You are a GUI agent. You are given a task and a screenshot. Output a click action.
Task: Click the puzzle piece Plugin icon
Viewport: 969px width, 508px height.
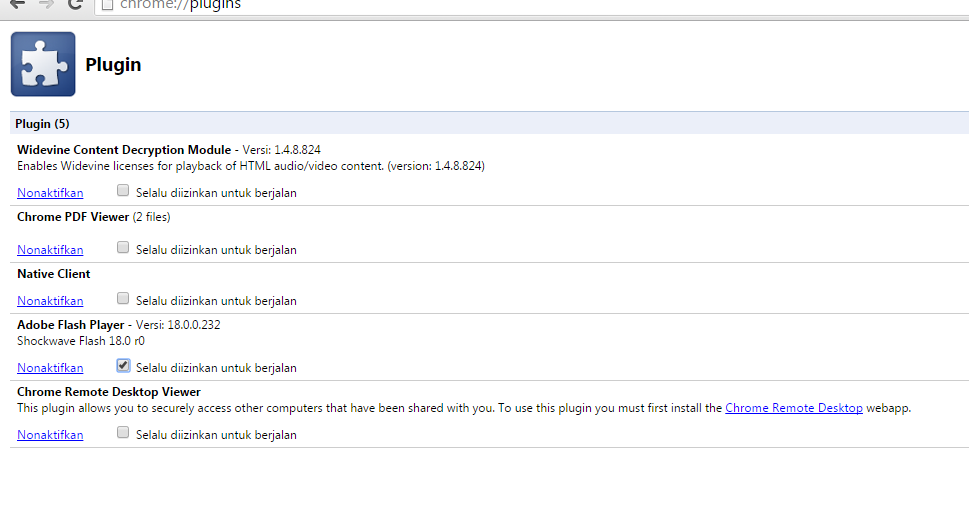(43, 64)
